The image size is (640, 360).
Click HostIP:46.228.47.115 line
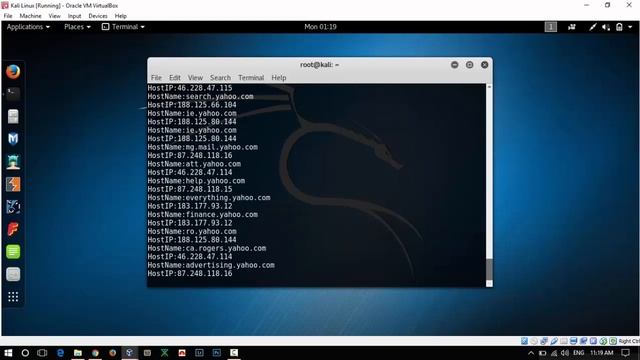190,88
